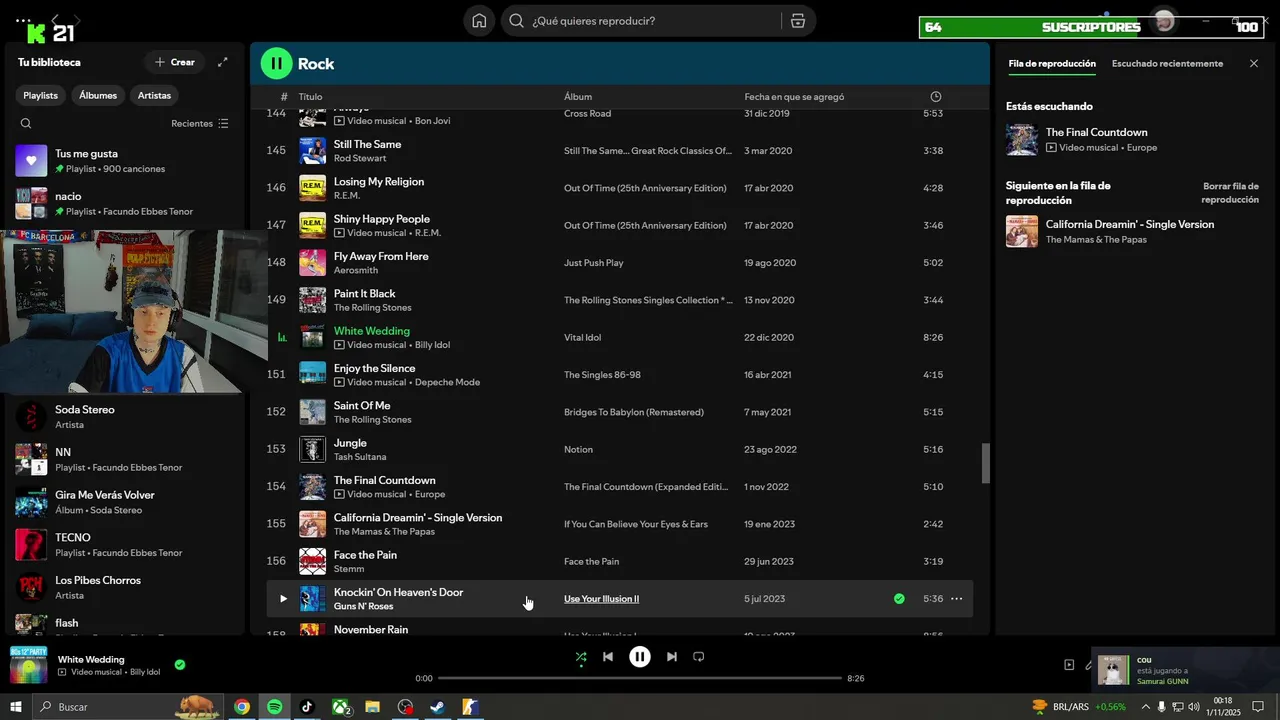Screen dimensions: 1280x720
Task: Toggle saved checkmark on Knockin' On Heaven's Door
Action: click(899, 599)
